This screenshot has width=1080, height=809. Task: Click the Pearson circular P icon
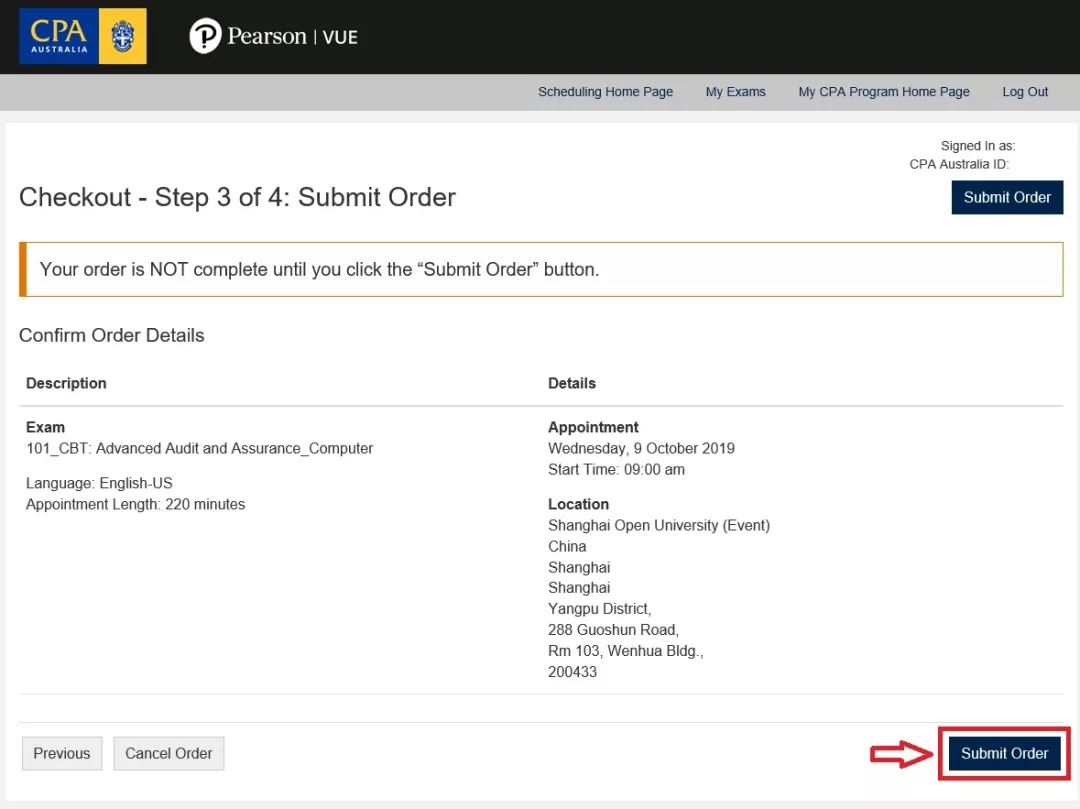[x=205, y=37]
